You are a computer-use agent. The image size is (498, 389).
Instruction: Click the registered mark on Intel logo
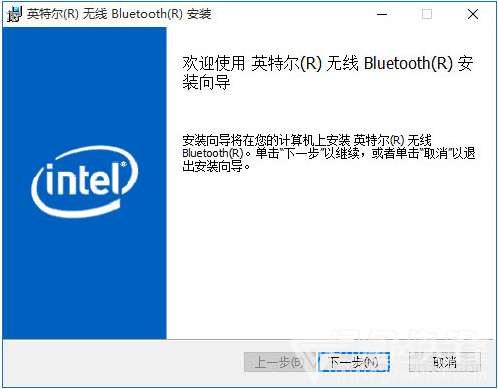pyautogui.click(x=124, y=164)
